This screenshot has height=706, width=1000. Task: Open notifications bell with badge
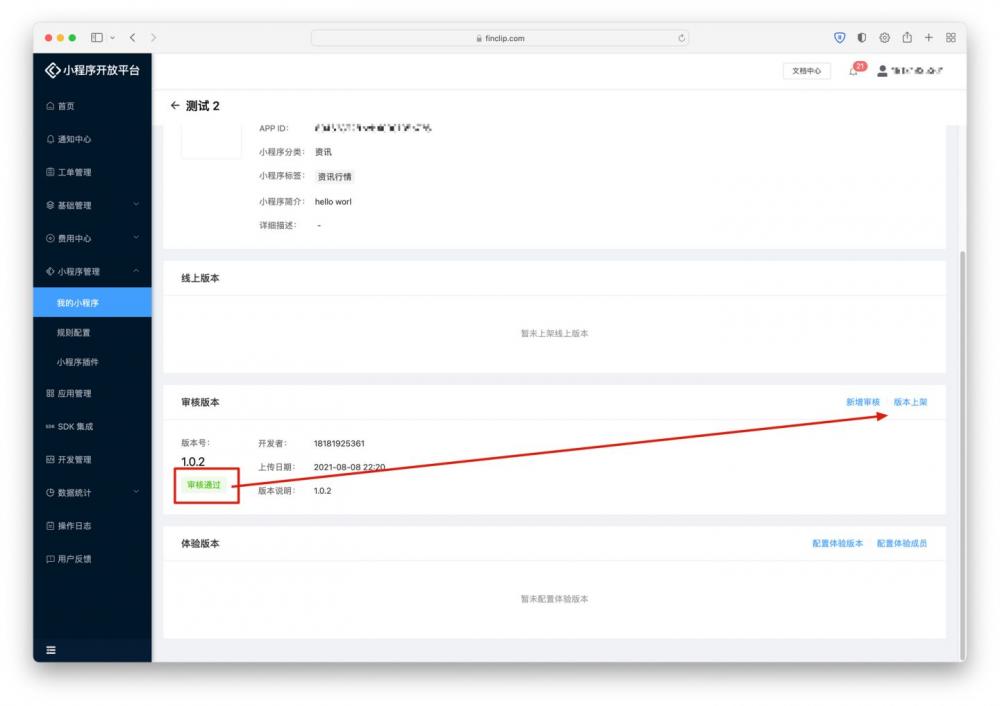tap(856, 70)
